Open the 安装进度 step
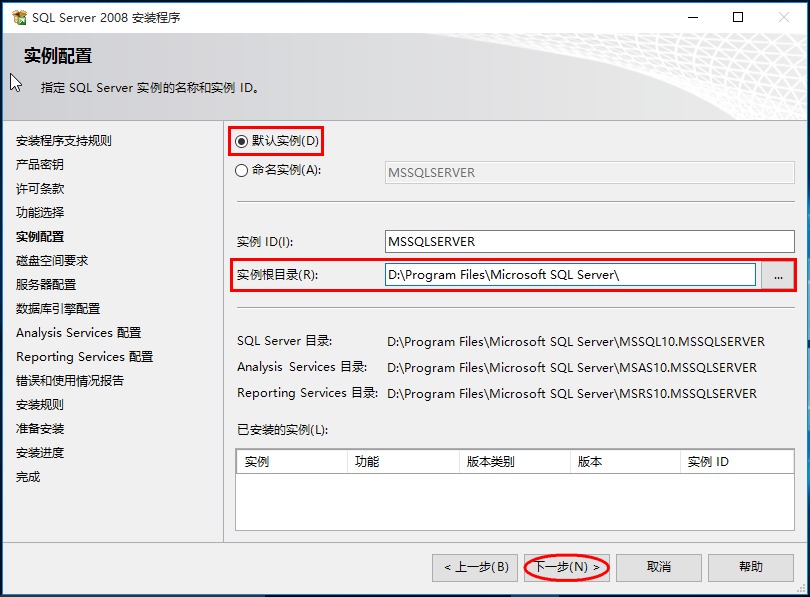The image size is (810, 597). tap(40, 452)
